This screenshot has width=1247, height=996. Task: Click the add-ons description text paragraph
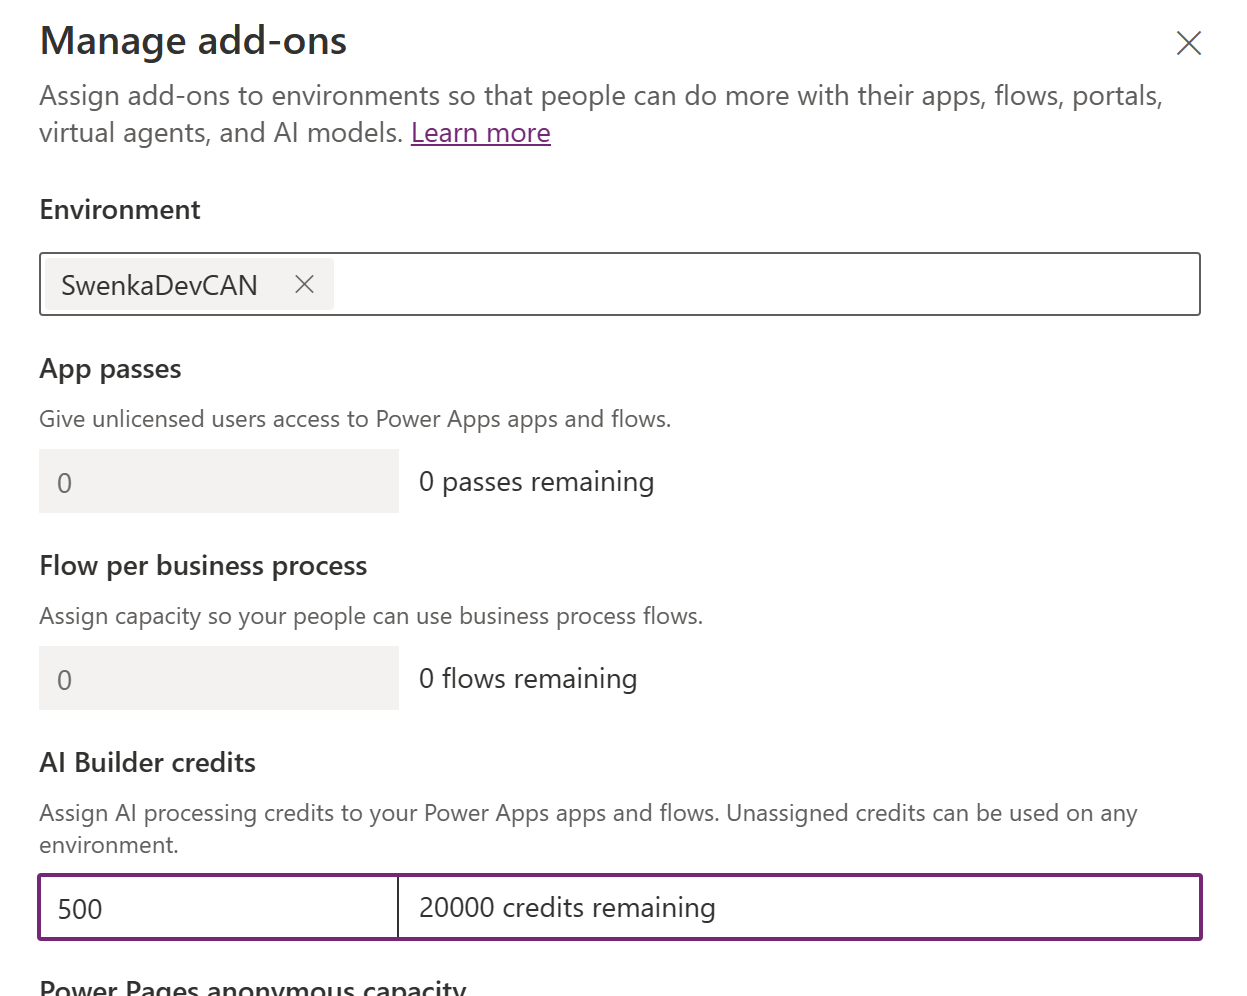point(600,113)
